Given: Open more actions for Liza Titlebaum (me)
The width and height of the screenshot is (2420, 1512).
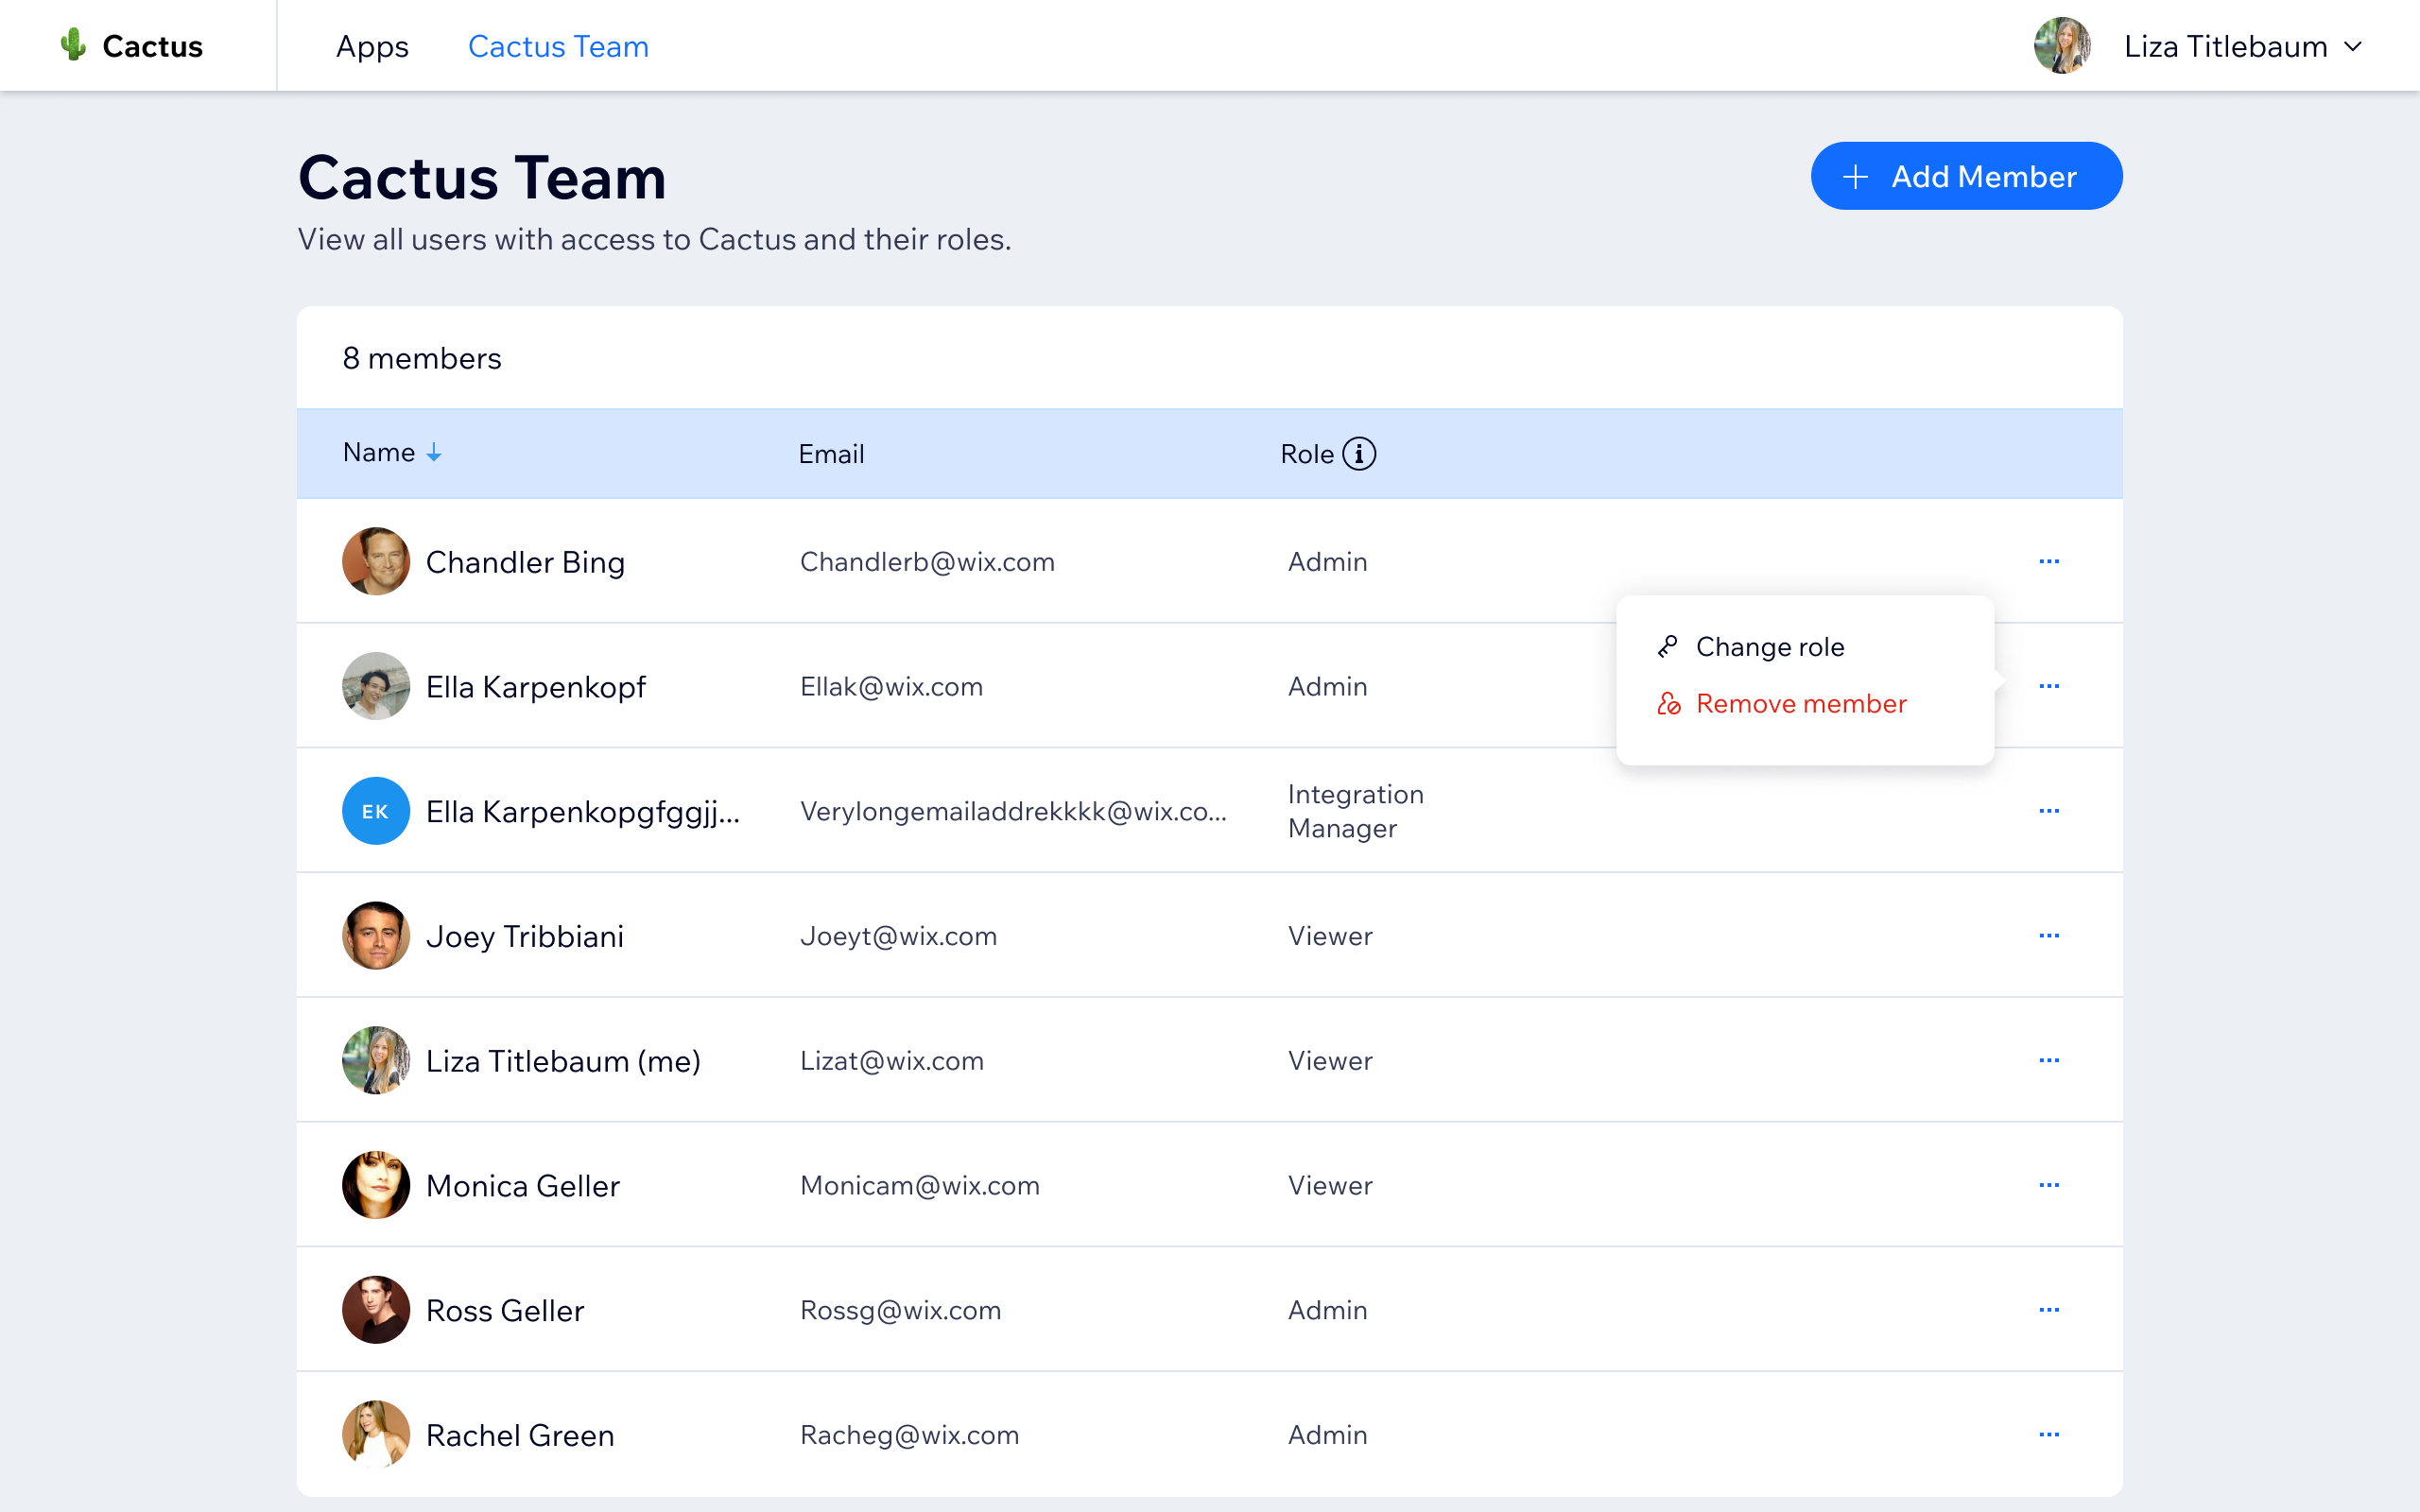Looking at the screenshot, I should (2049, 1060).
